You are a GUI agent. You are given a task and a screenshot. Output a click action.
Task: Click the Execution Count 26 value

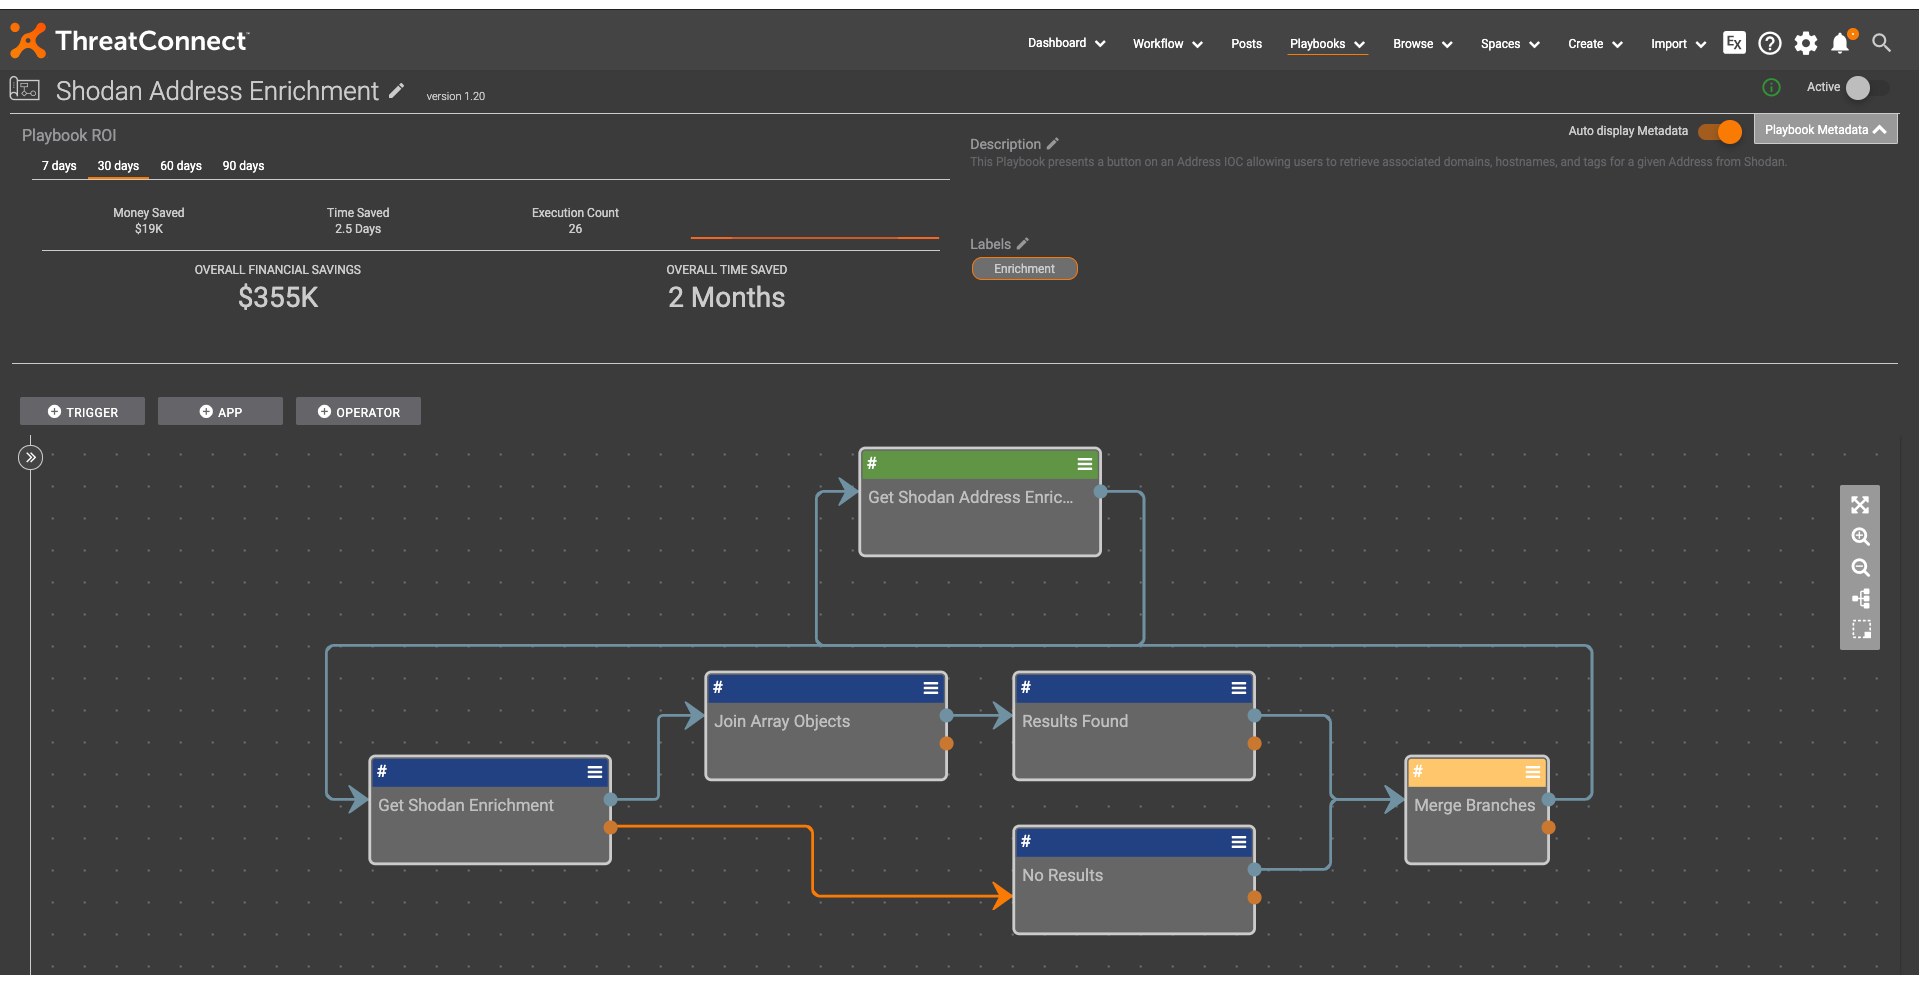pyautogui.click(x=575, y=229)
